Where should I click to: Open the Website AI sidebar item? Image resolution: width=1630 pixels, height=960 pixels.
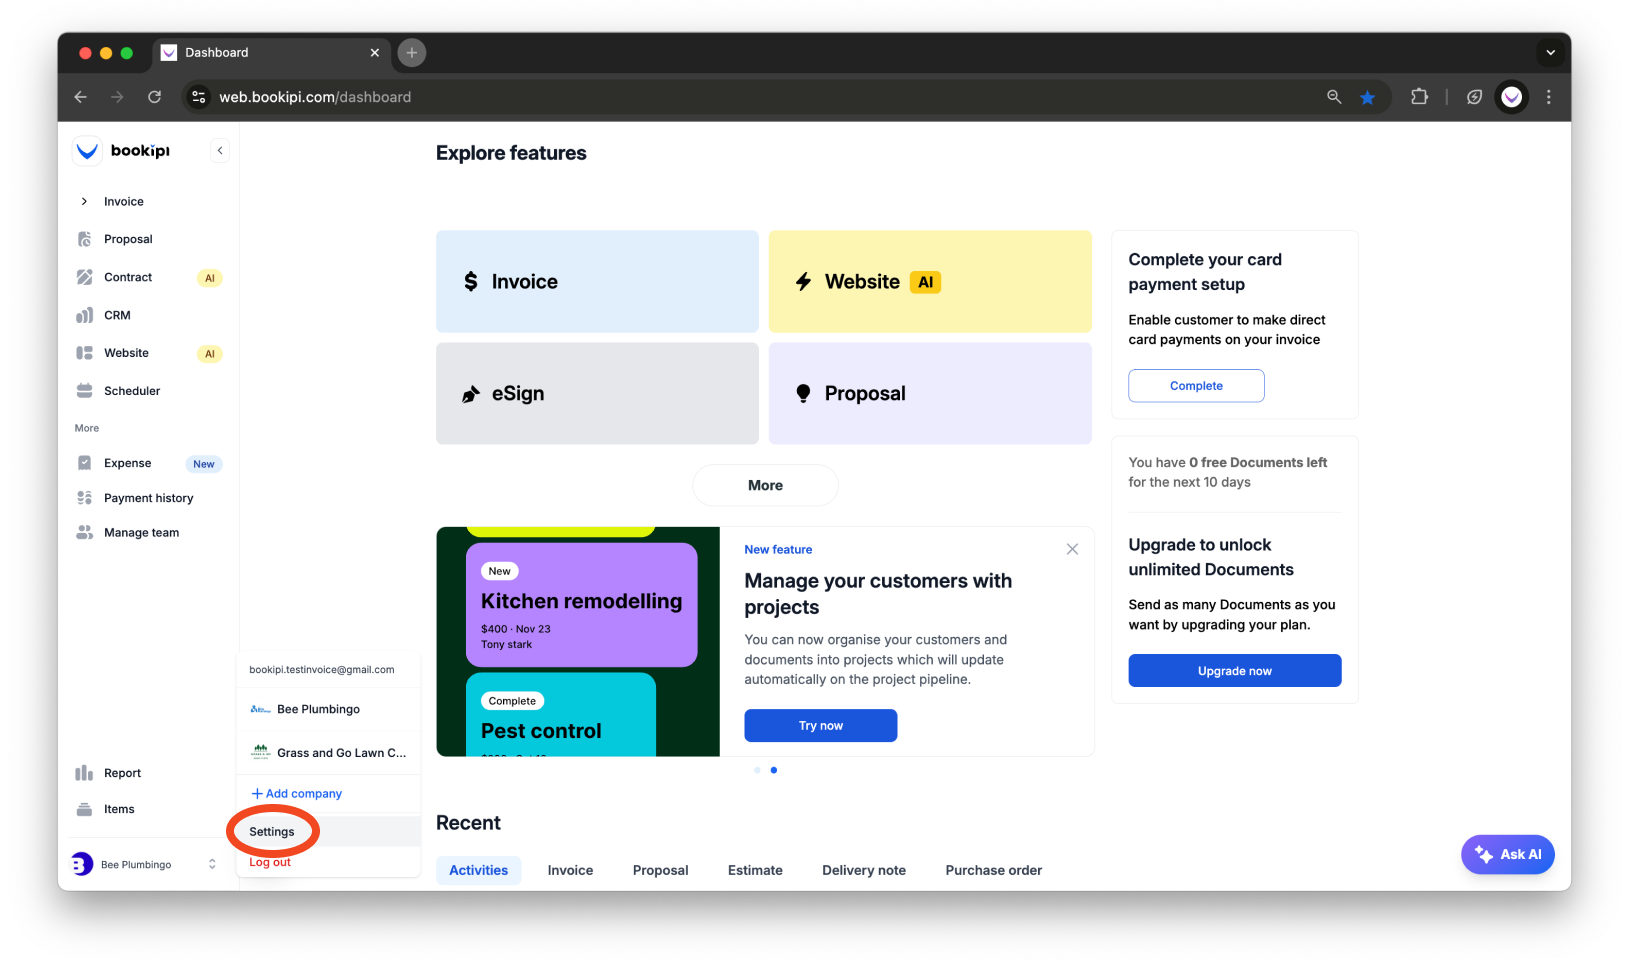coord(126,353)
